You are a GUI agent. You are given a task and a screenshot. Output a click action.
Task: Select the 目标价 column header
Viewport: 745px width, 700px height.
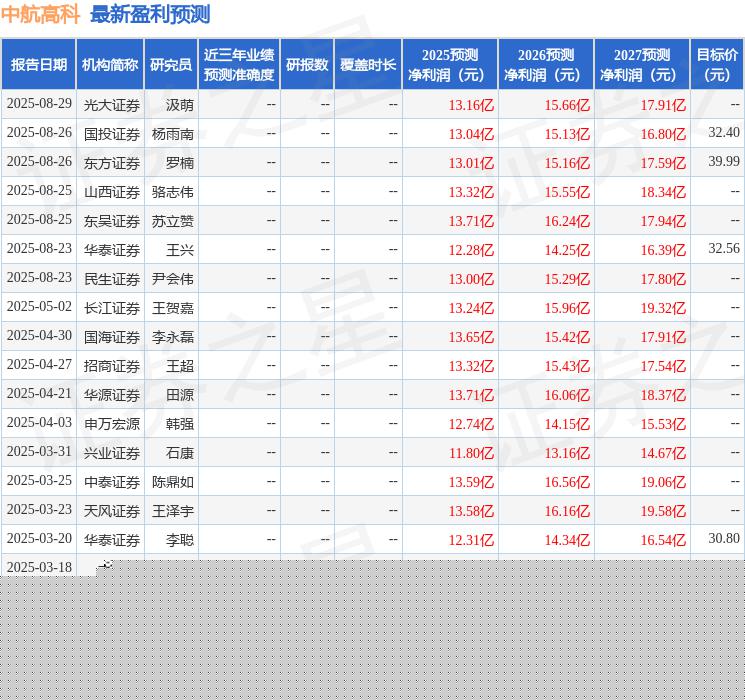coord(717,65)
